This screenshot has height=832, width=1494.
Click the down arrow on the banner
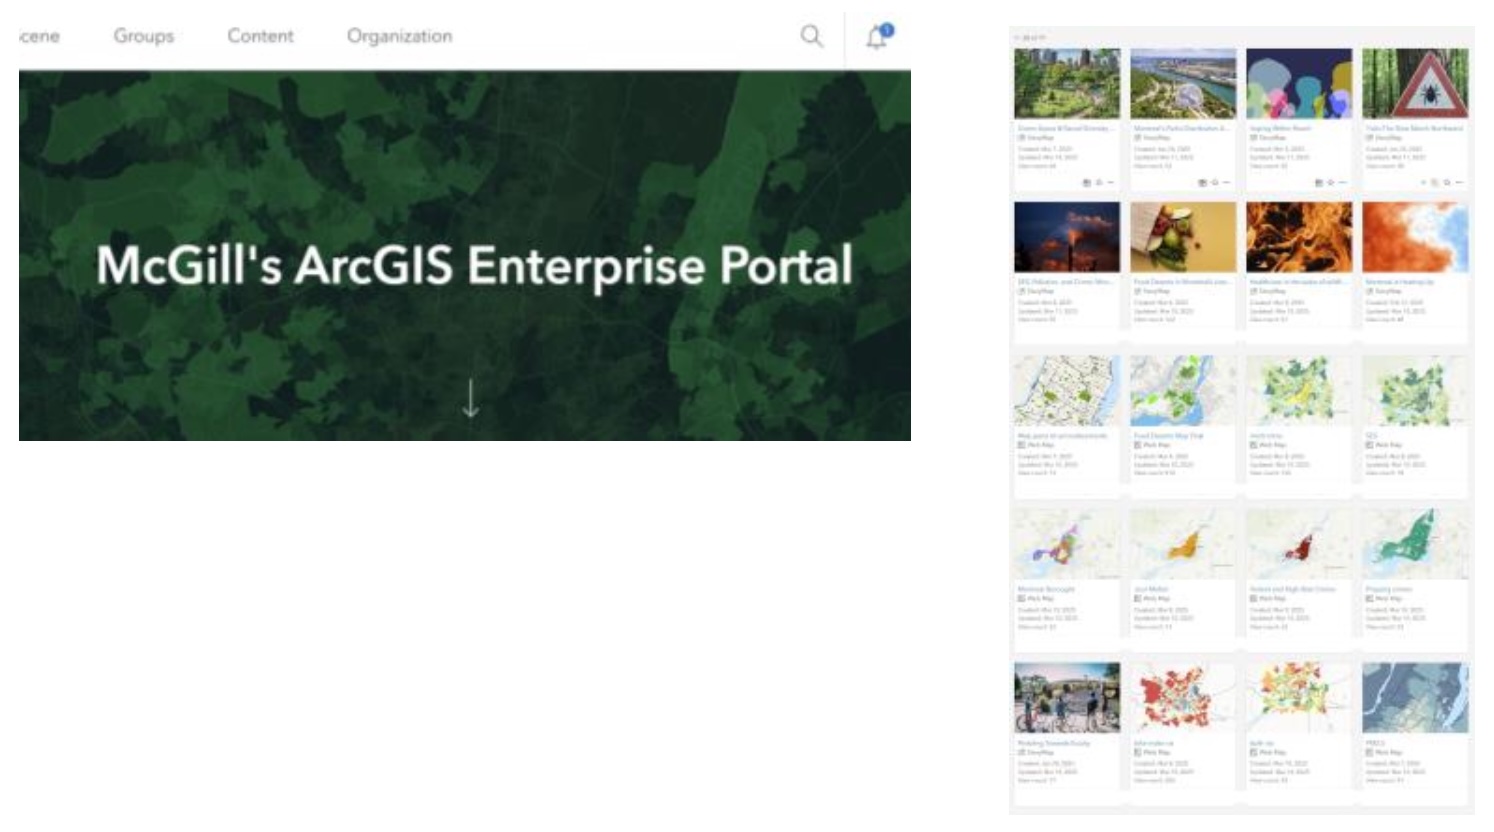470,398
